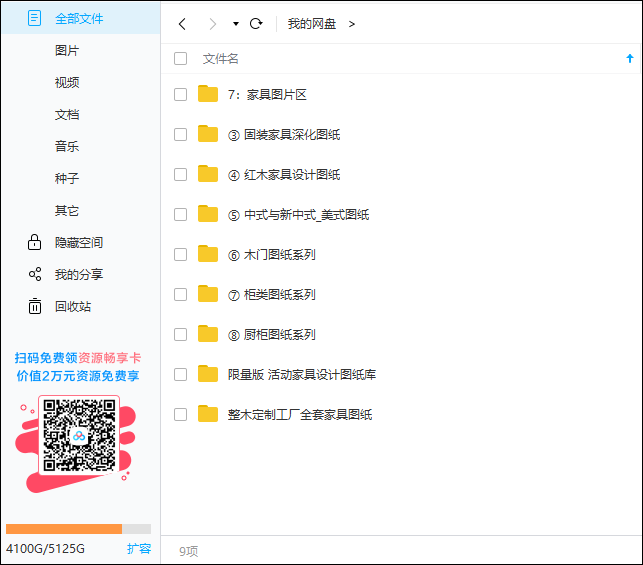This screenshot has height=565, width=643.
Task: Open folder icon of 限量版 活动家具设计图纸库
Action: [208, 374]
